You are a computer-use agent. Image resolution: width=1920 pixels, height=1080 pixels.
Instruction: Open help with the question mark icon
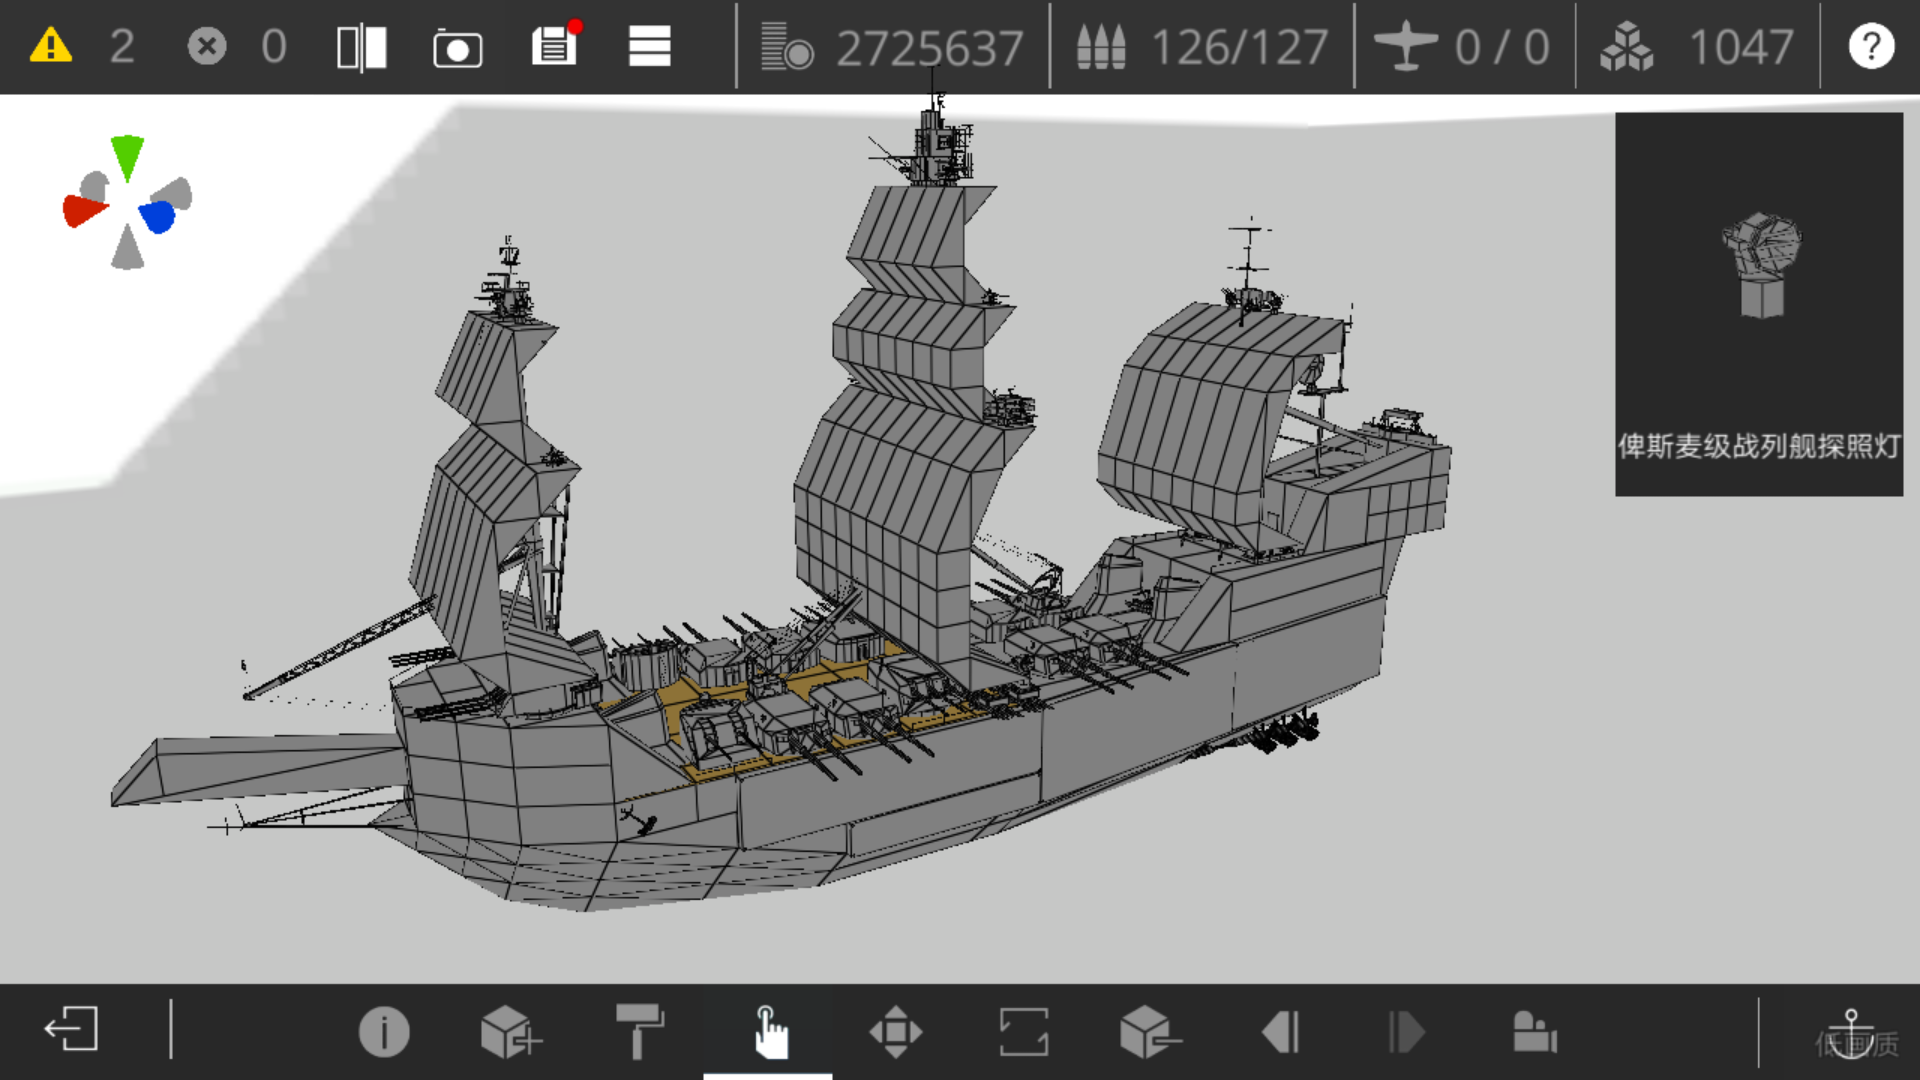tap(1871, 46)
